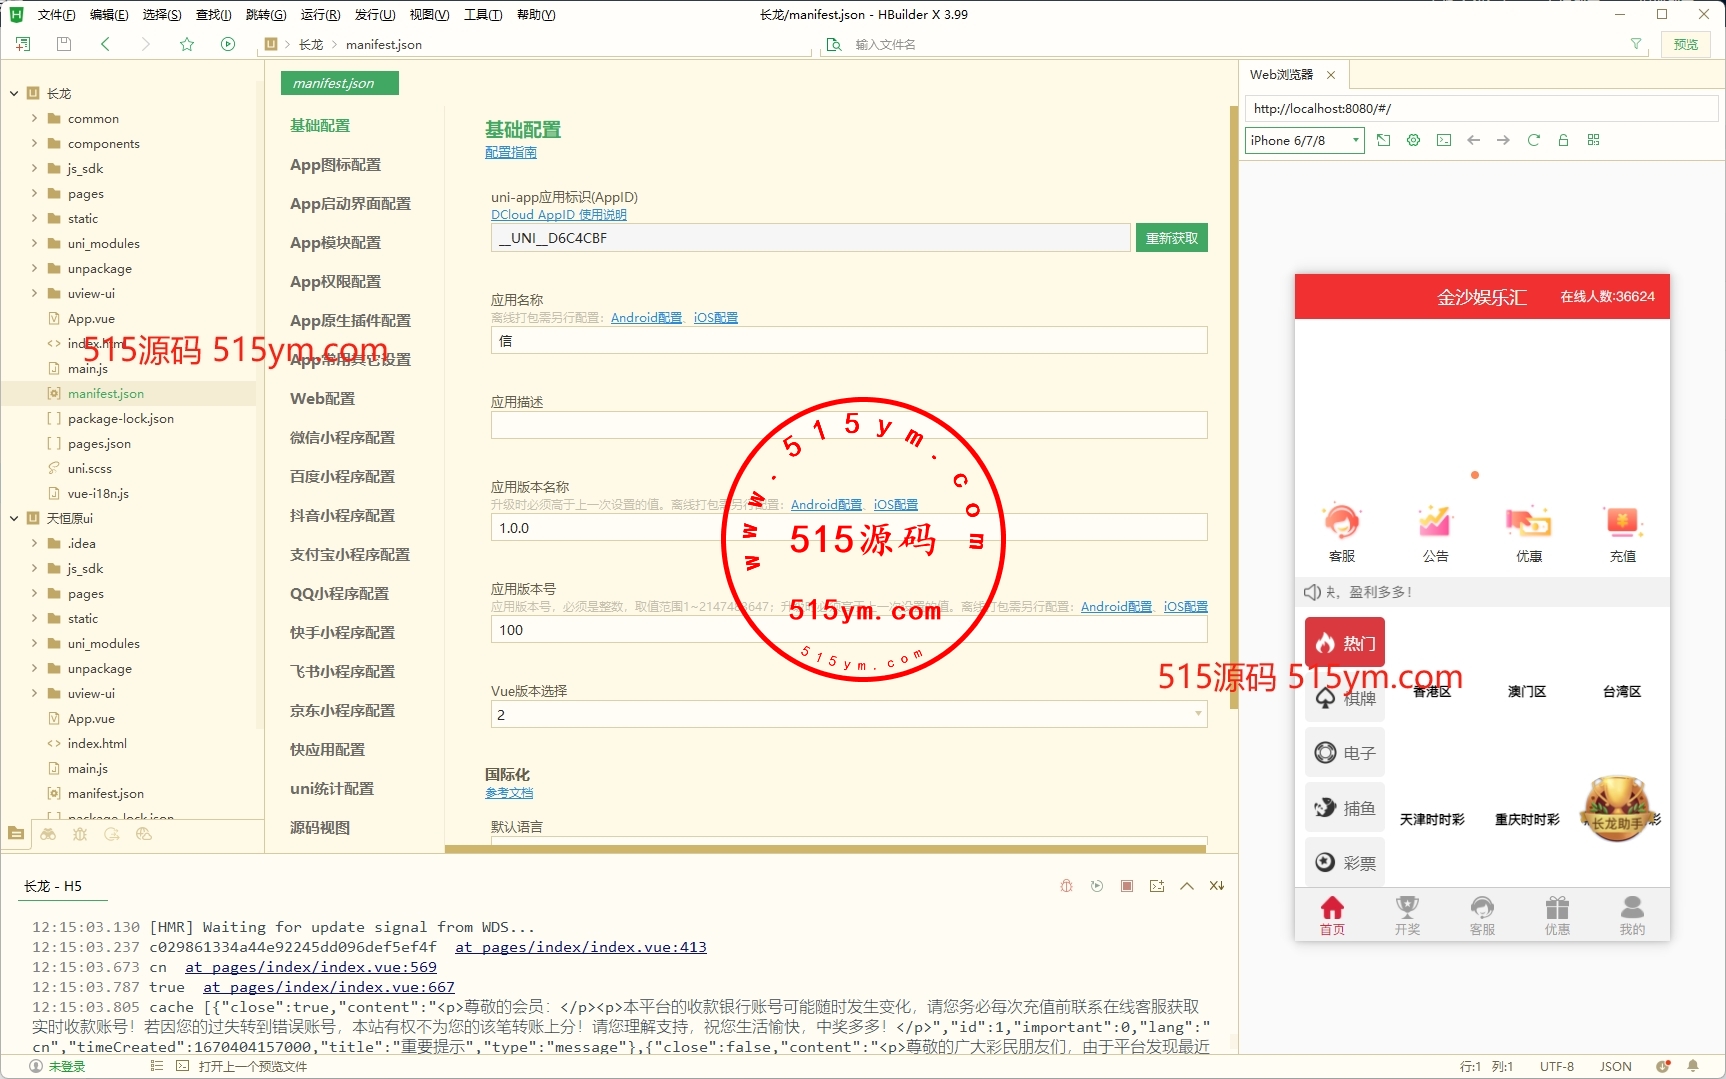Click the star bookmark icon
This screenshot has height=1079, width=1726.
coord(187,44)
